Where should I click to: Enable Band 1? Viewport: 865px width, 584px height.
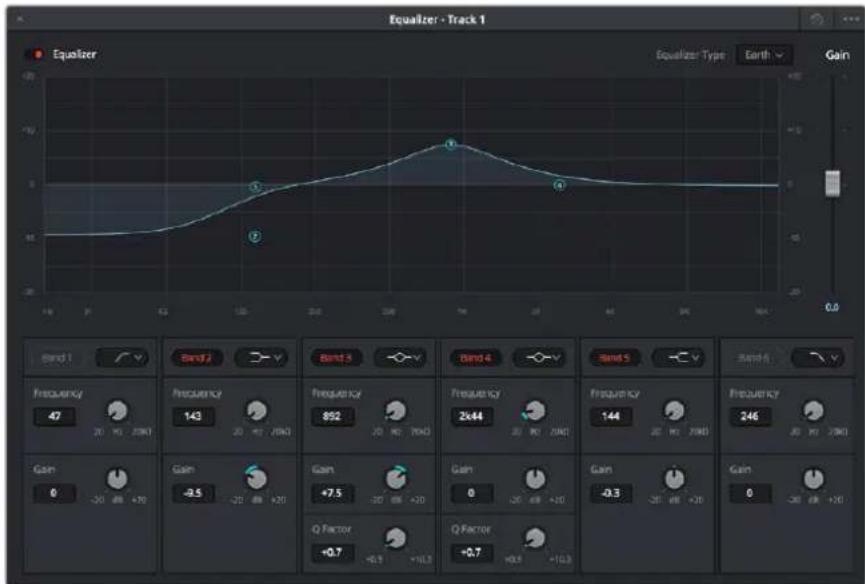click(56, 358)
